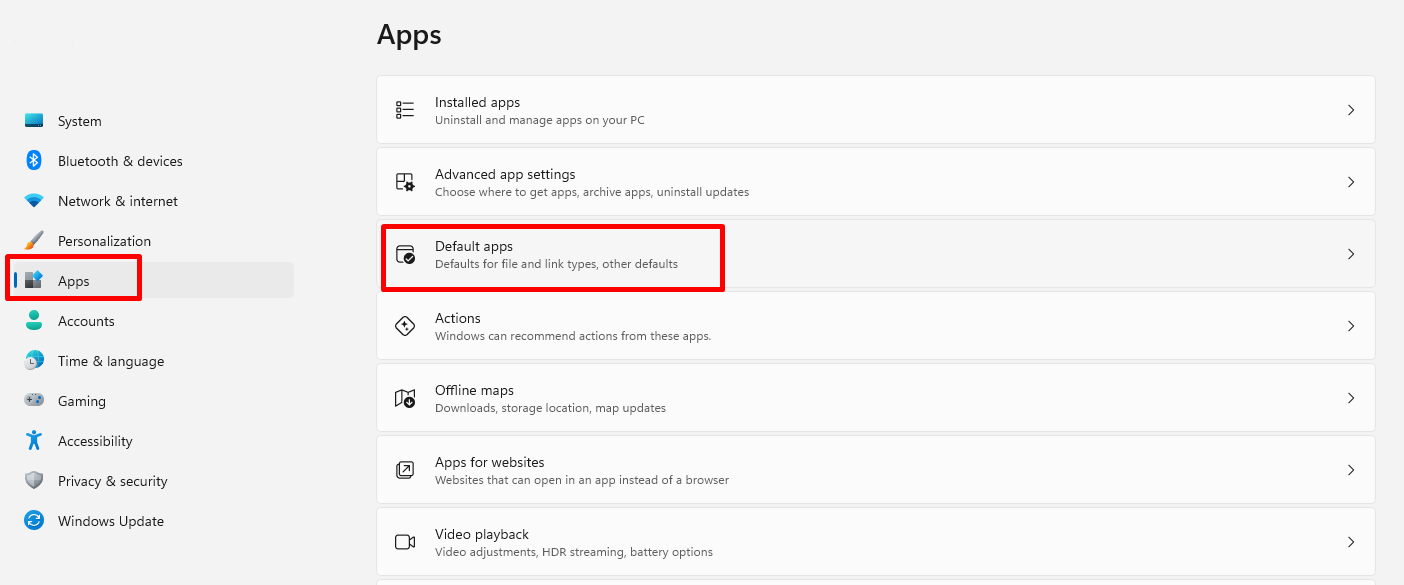The width and height of the screenshot is (1404, 585).
Task: Click the Offline maps chevron arrow
Action: click(1351, 398)
